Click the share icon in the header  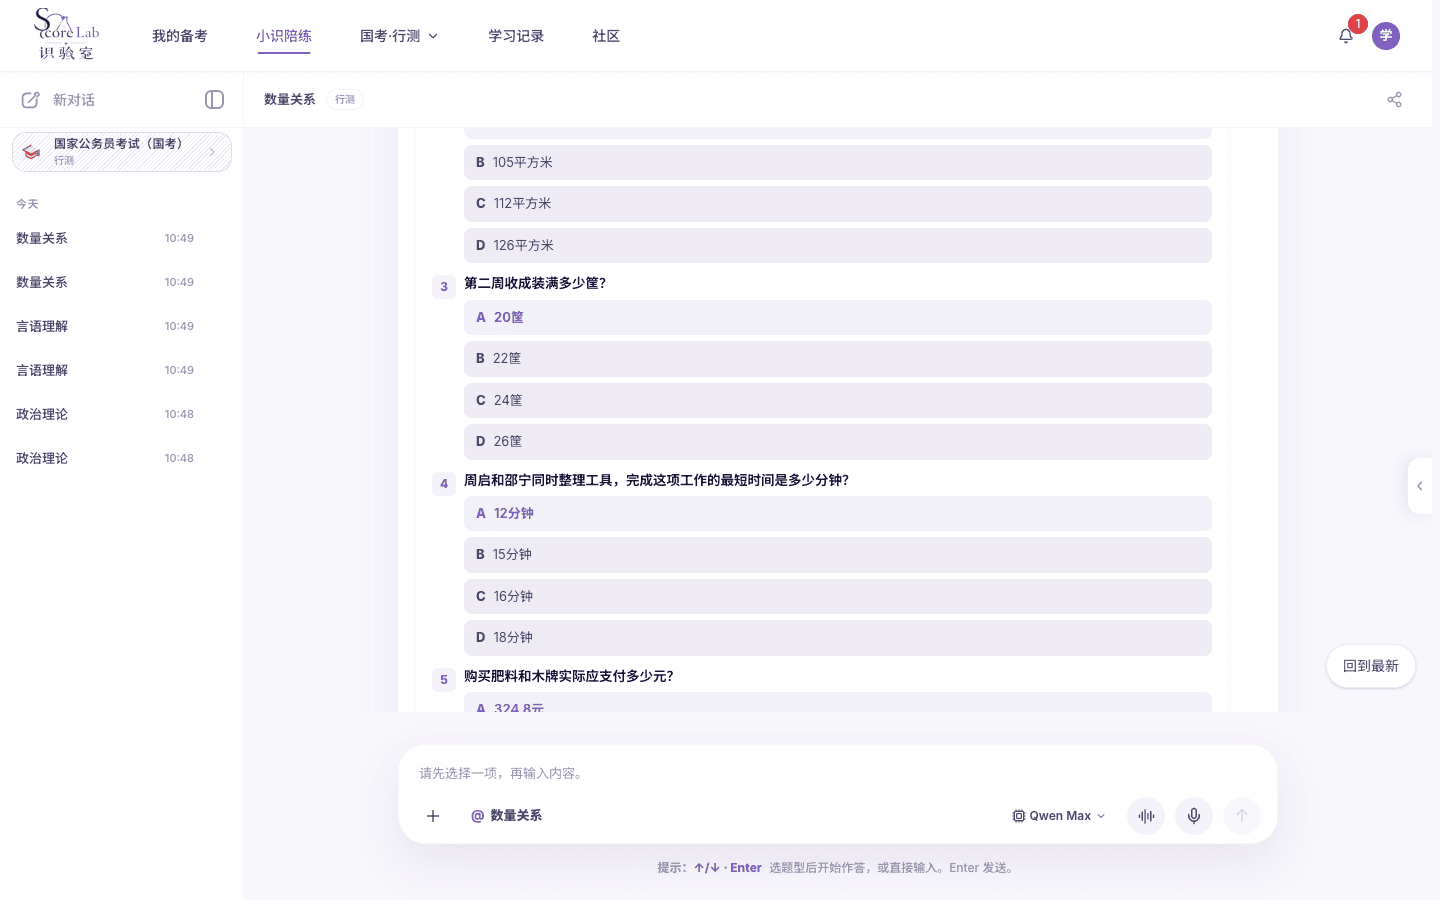pos(1395,99)
